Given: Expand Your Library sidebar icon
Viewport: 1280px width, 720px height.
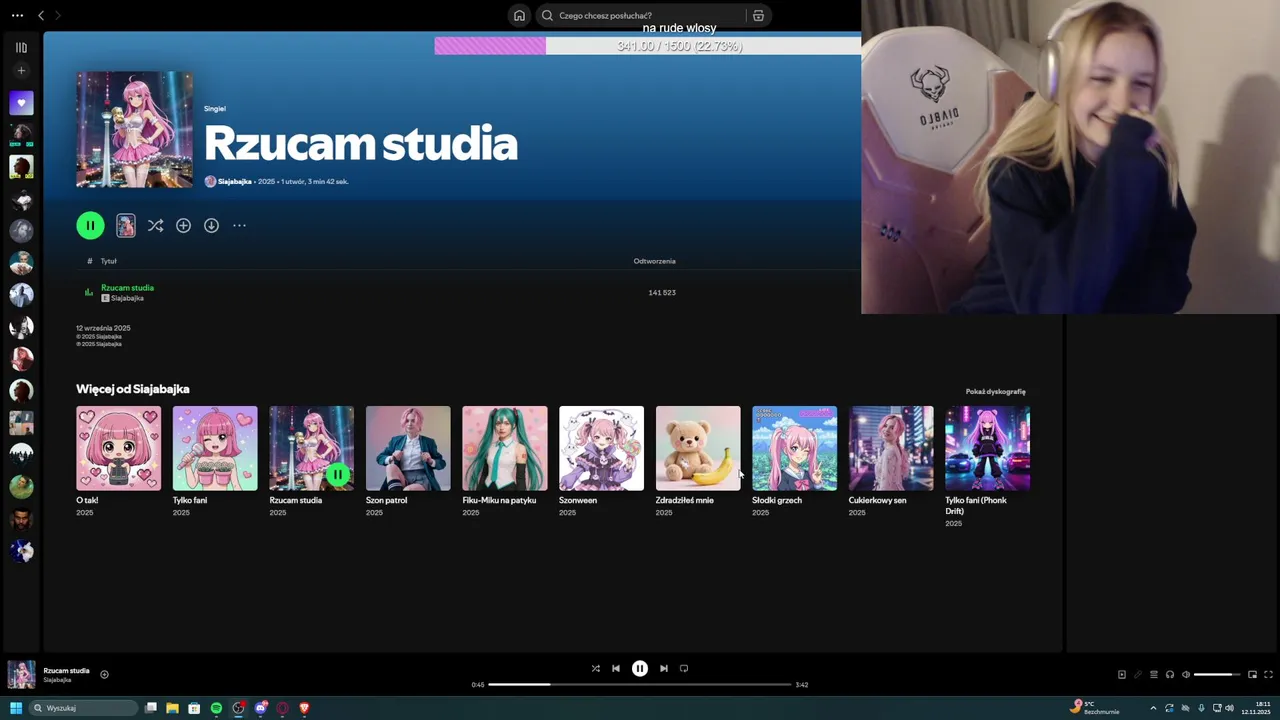Looking at the screenshot, I should [x=21, y=47].
